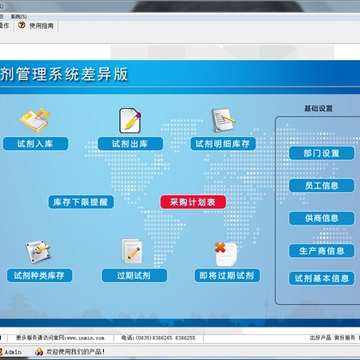Open the red 采购计划表 button

[x=193, y=202]
